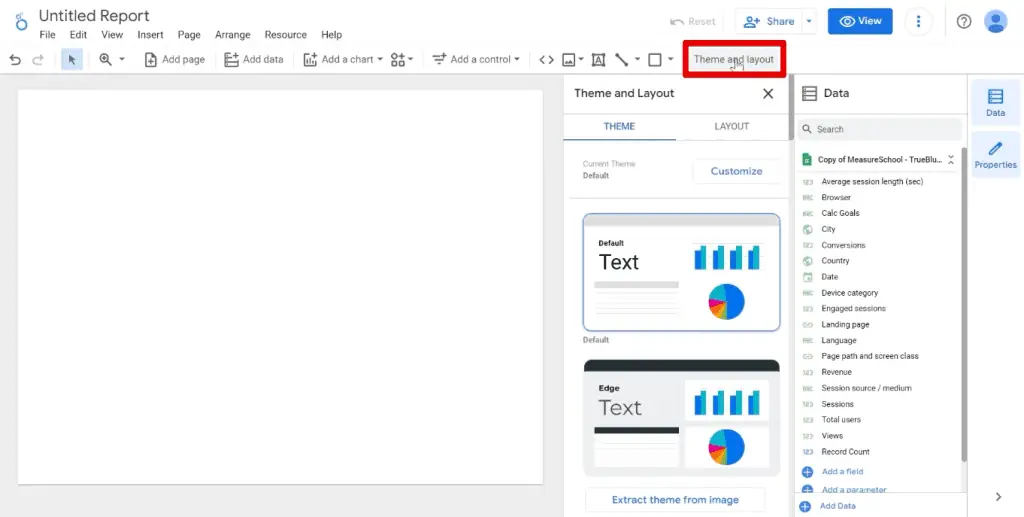This screenshot has height=517, width=1024.
Task: Open the Insert menu
Action: (150, 35)
